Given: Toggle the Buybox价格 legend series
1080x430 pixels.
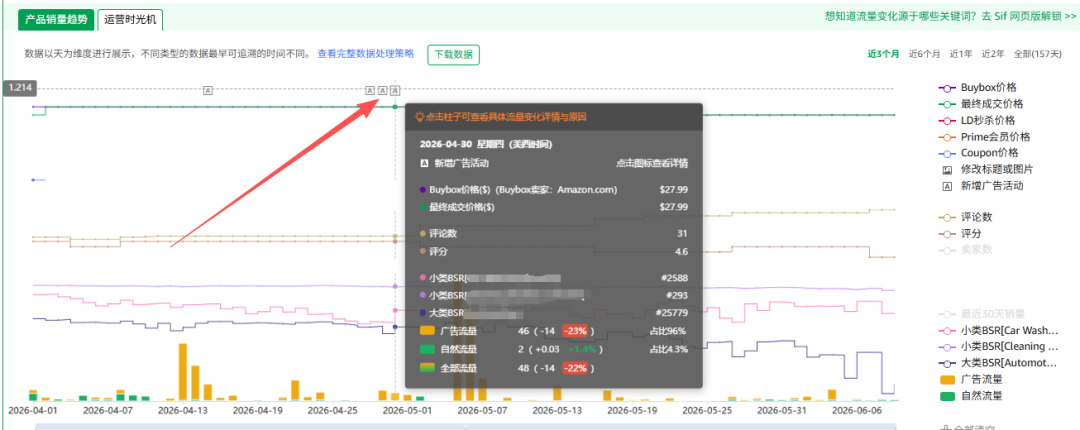Looking at the screenshot, I should 978,88.
